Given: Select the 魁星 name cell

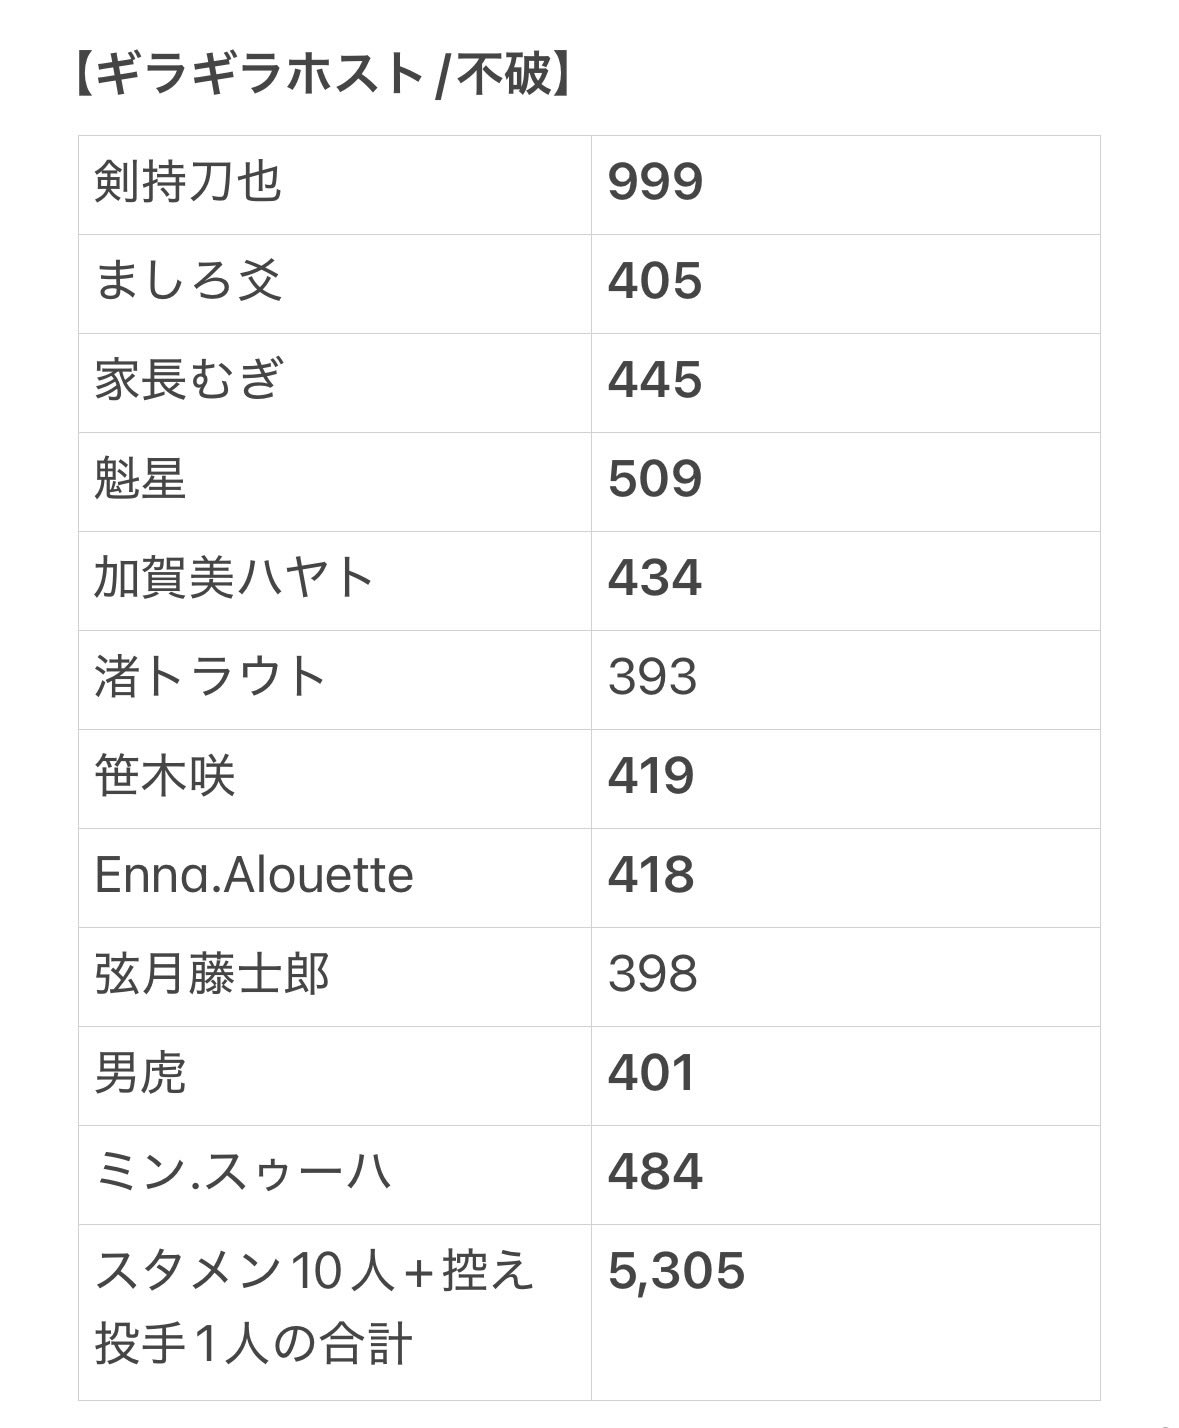Looking at the screenshot, I should [x=335, y=482].
